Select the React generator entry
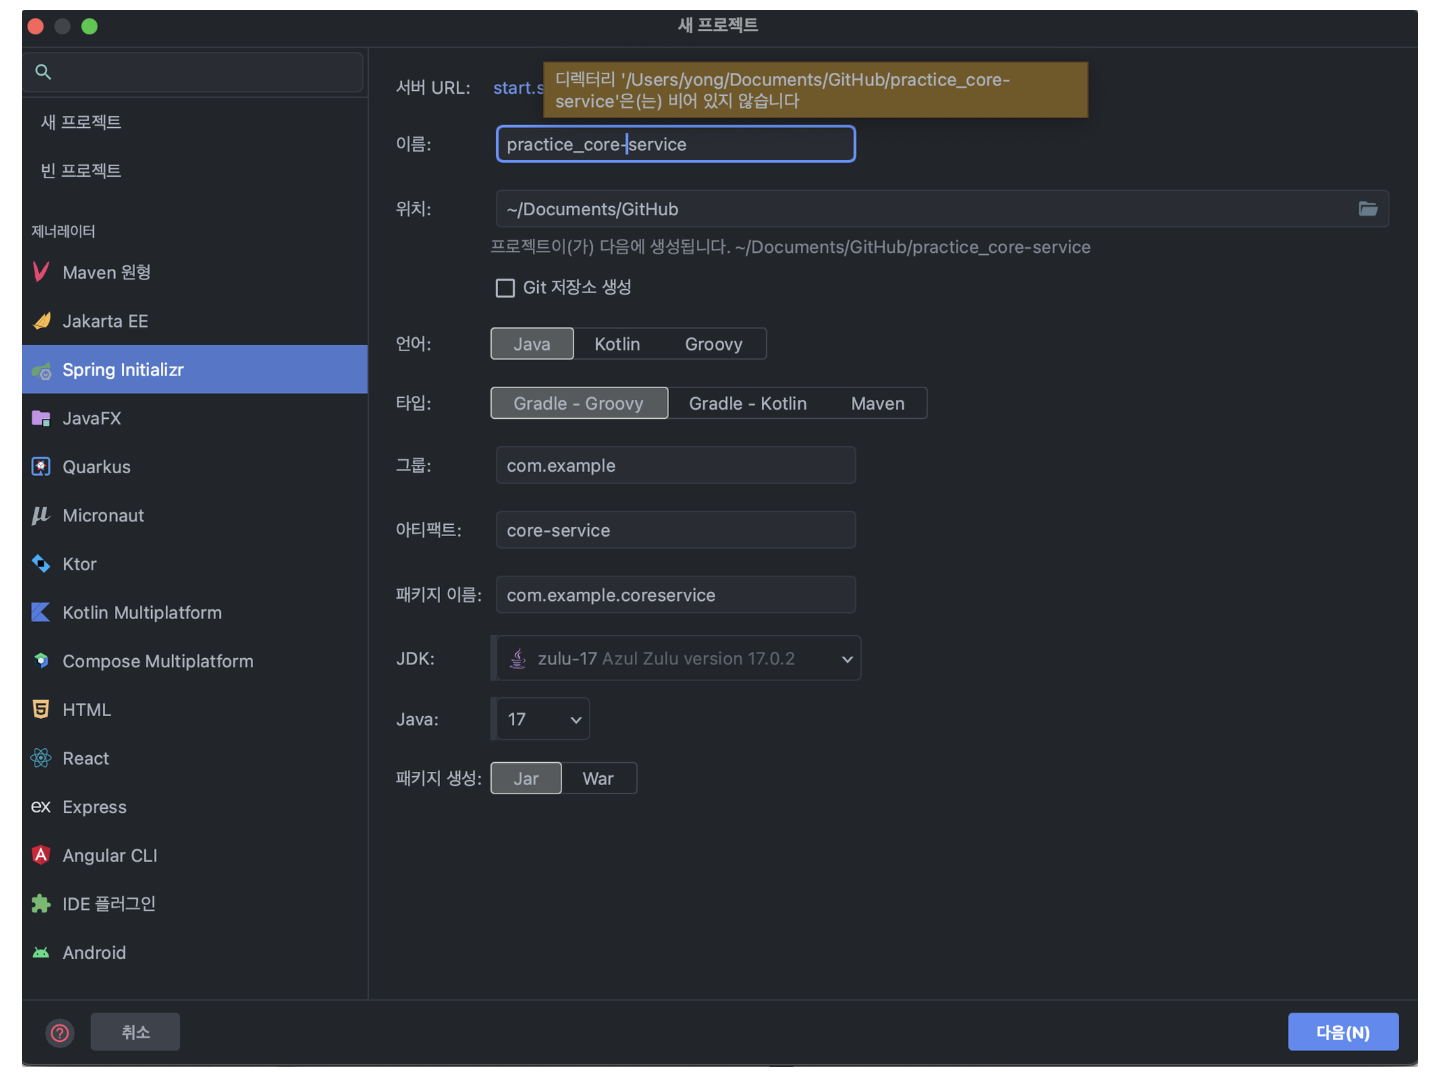The width and height of the screenshot is (1430, 1084). (x=195, y=758)
